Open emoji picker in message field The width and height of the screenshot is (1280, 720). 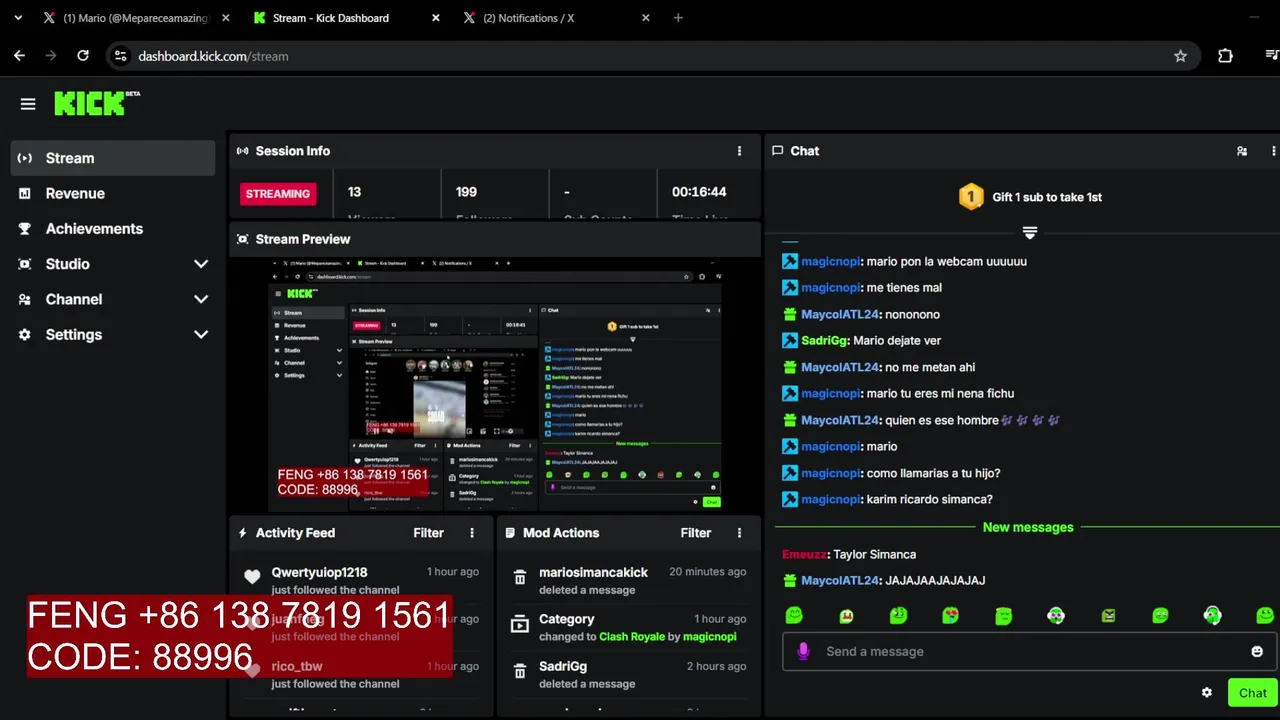[x=1257, y=651]
